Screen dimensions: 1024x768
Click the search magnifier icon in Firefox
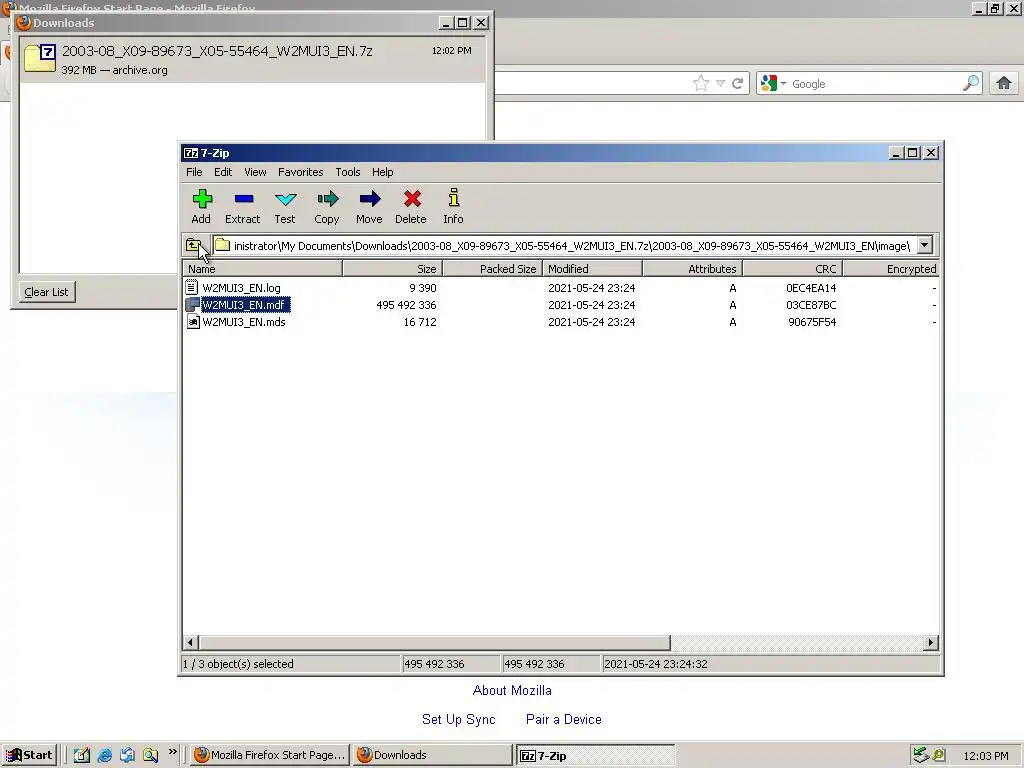[971, 84]
